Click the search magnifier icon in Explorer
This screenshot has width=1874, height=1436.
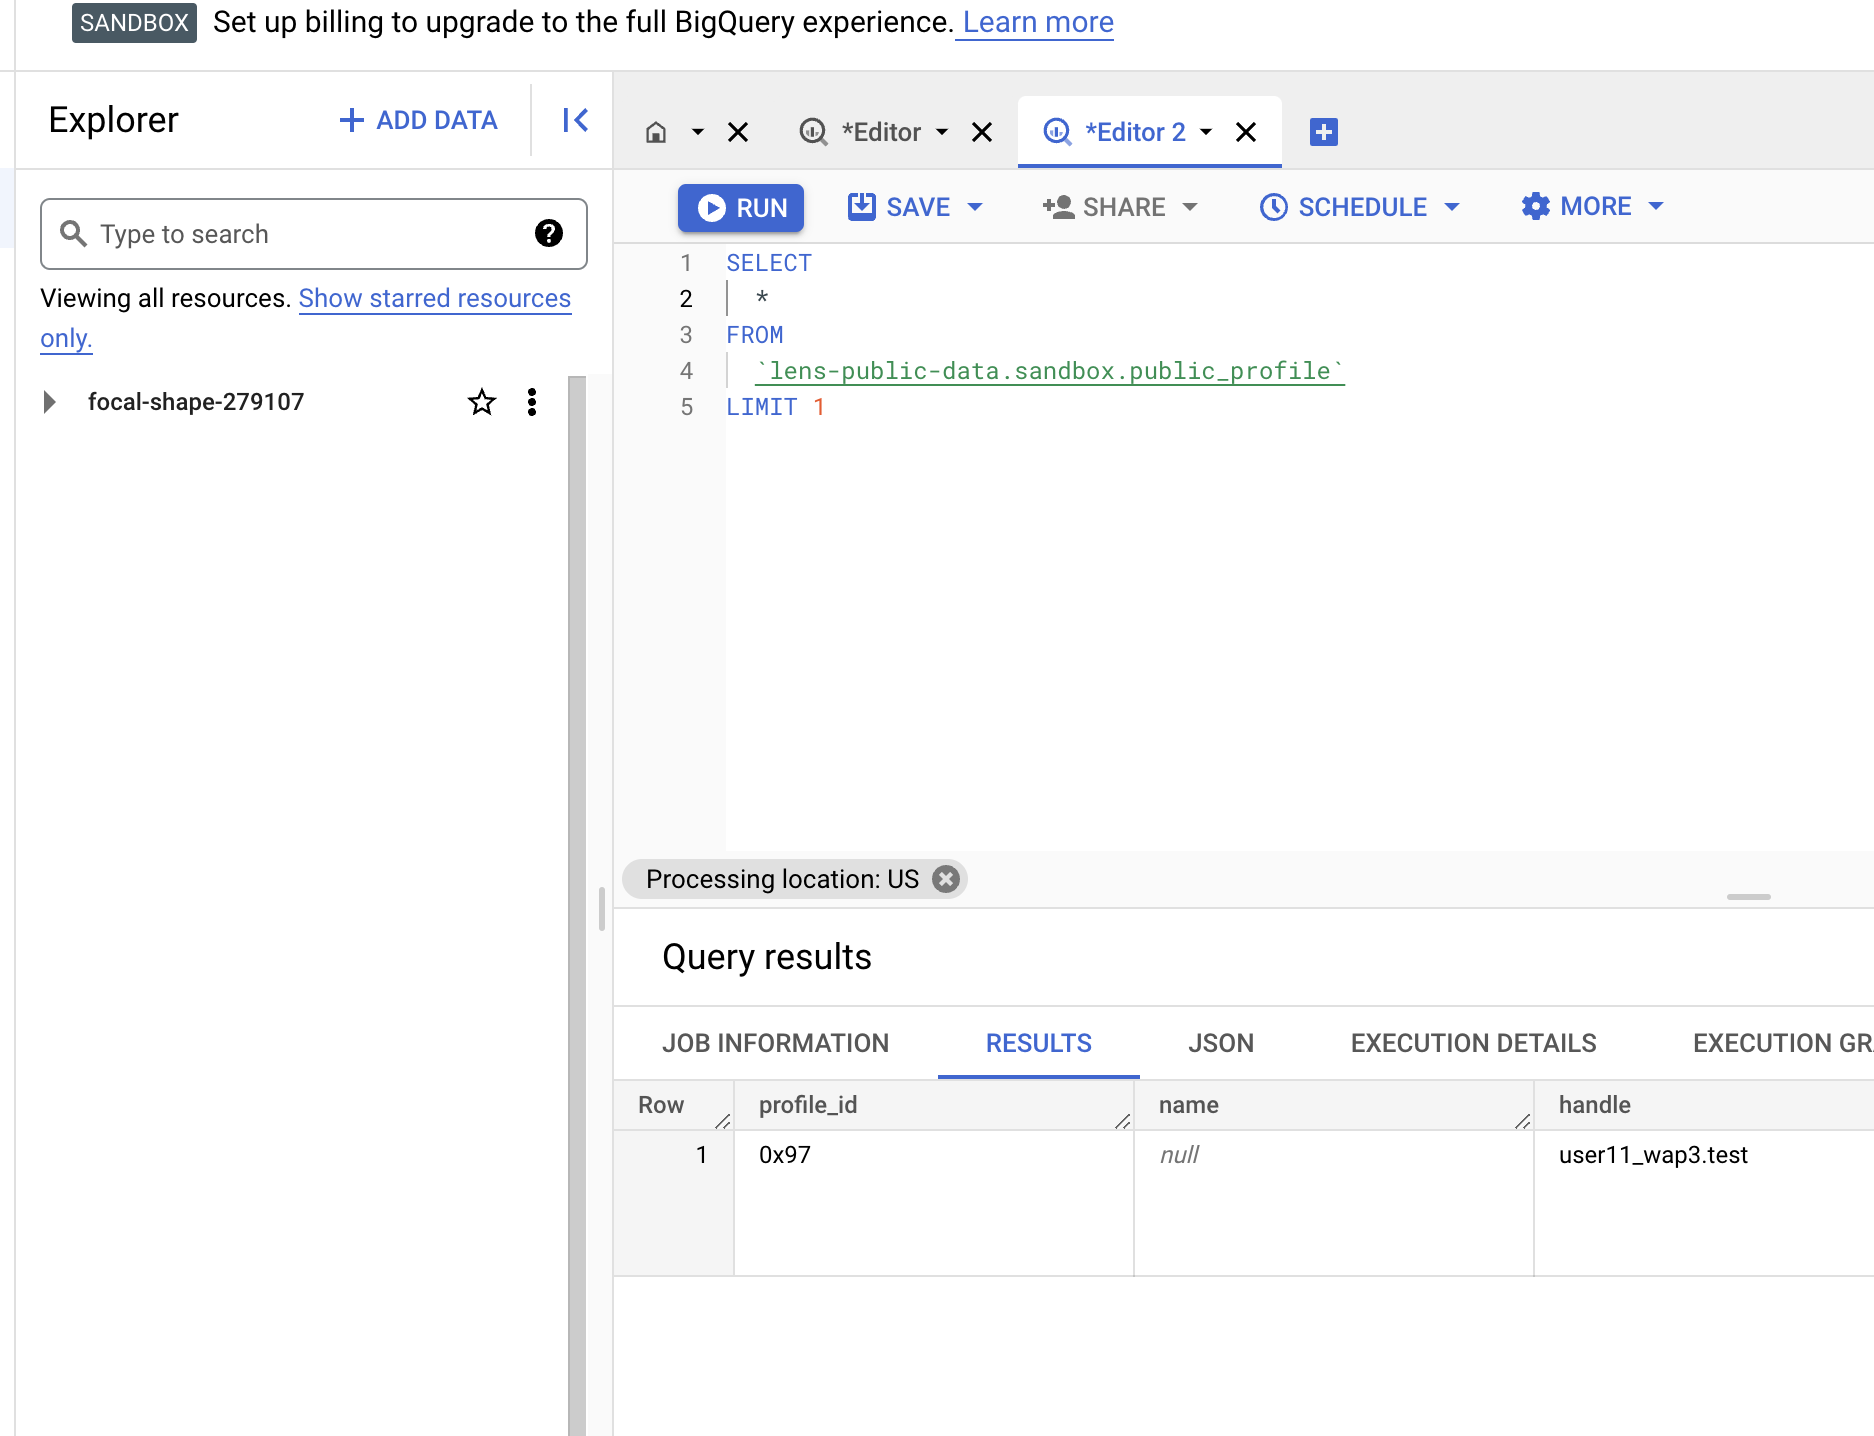coord(74,233)
